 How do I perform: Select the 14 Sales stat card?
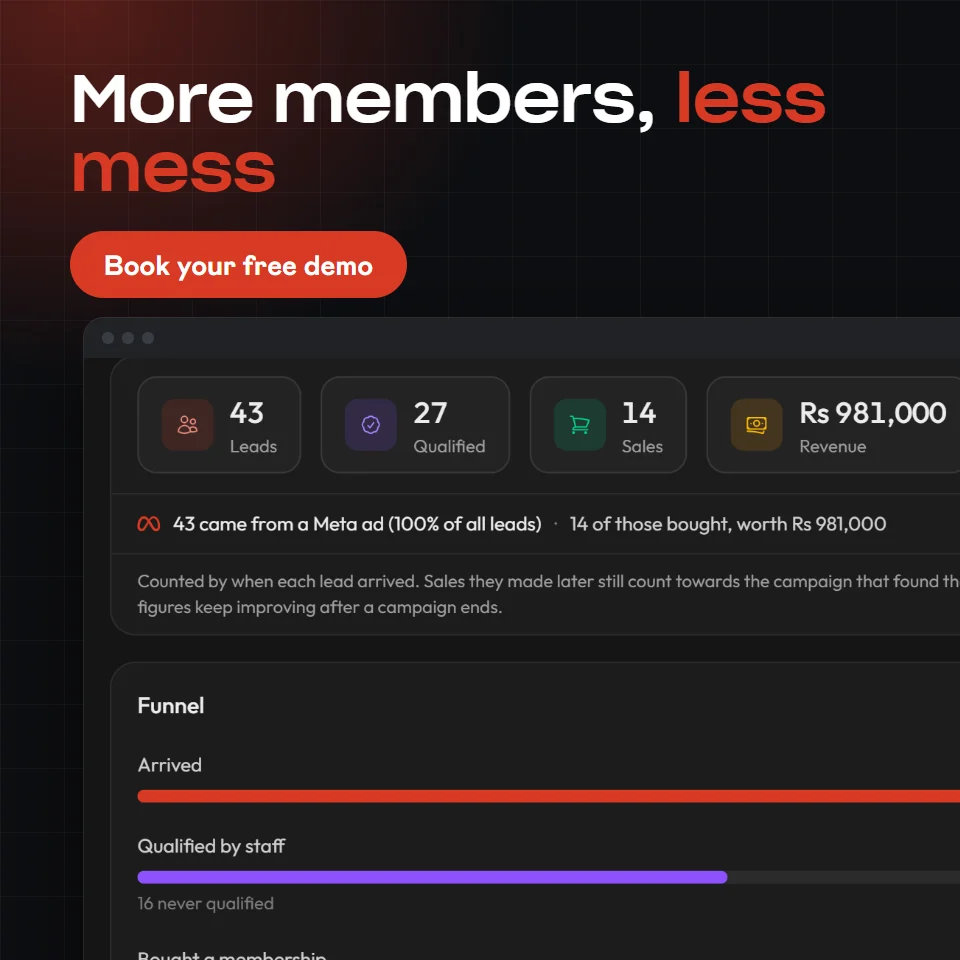(608, 424)
